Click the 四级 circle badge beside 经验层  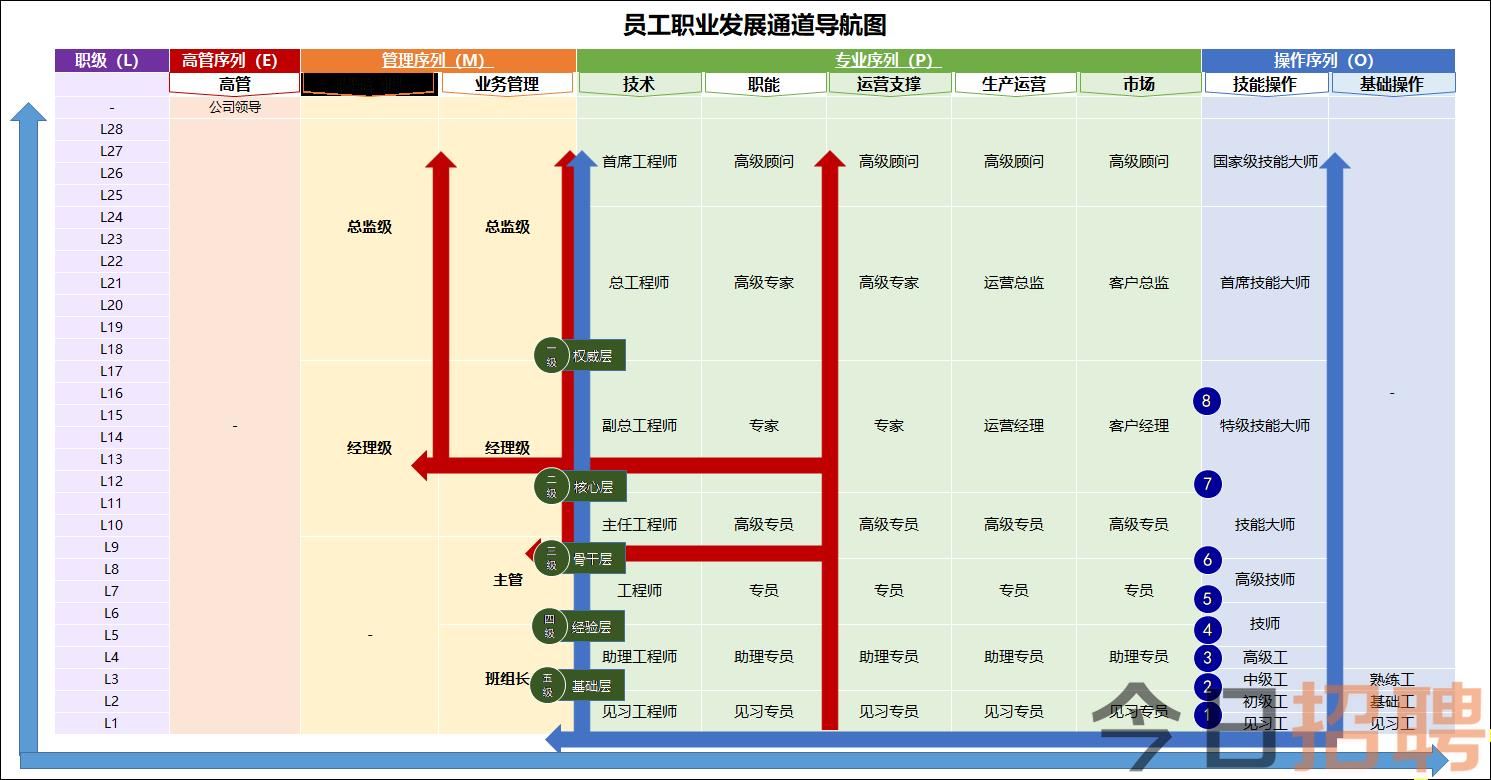(x=549, y=626)
